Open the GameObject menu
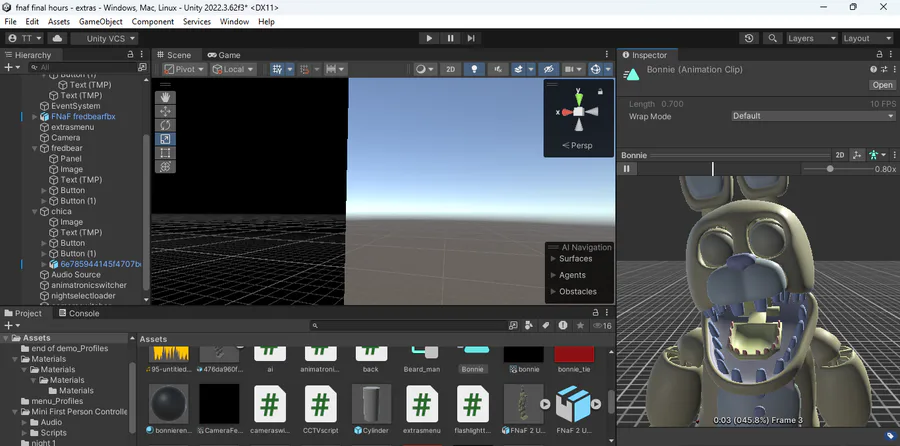Image resolution: width=900 pixels, height=446 pixels. [x=100, y=22]
